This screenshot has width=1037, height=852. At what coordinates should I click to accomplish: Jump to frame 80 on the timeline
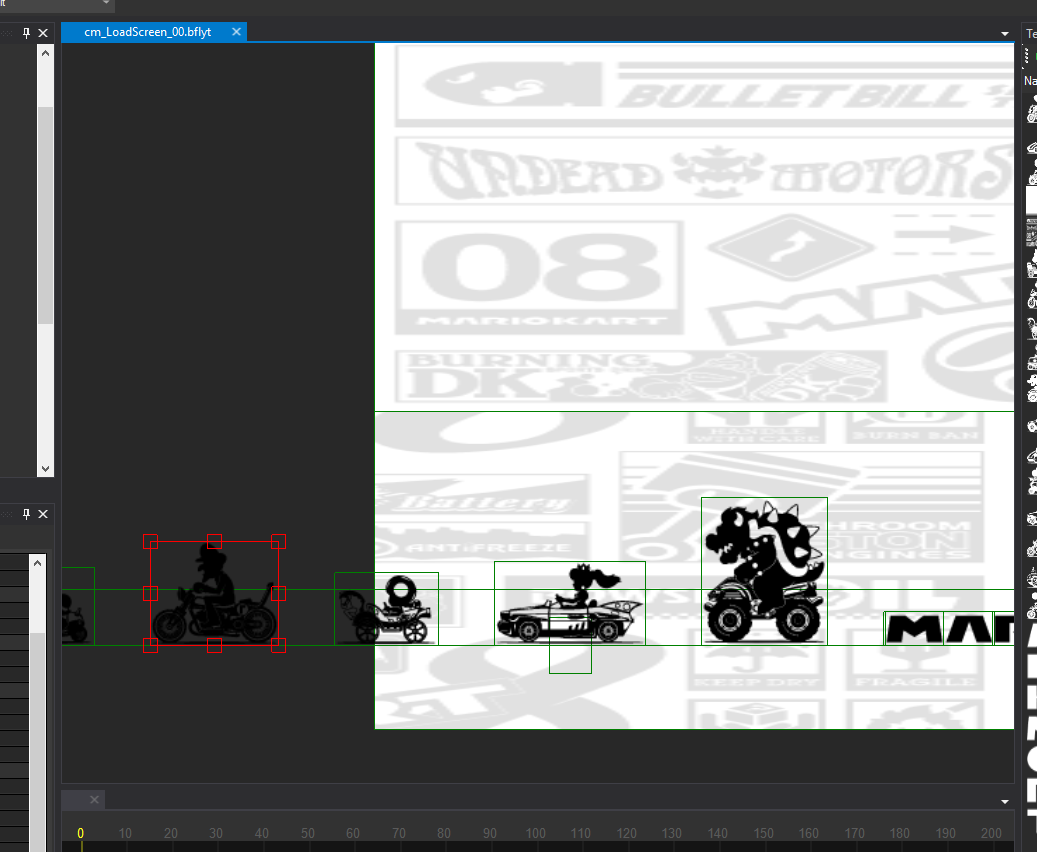[x=444, y=833]
